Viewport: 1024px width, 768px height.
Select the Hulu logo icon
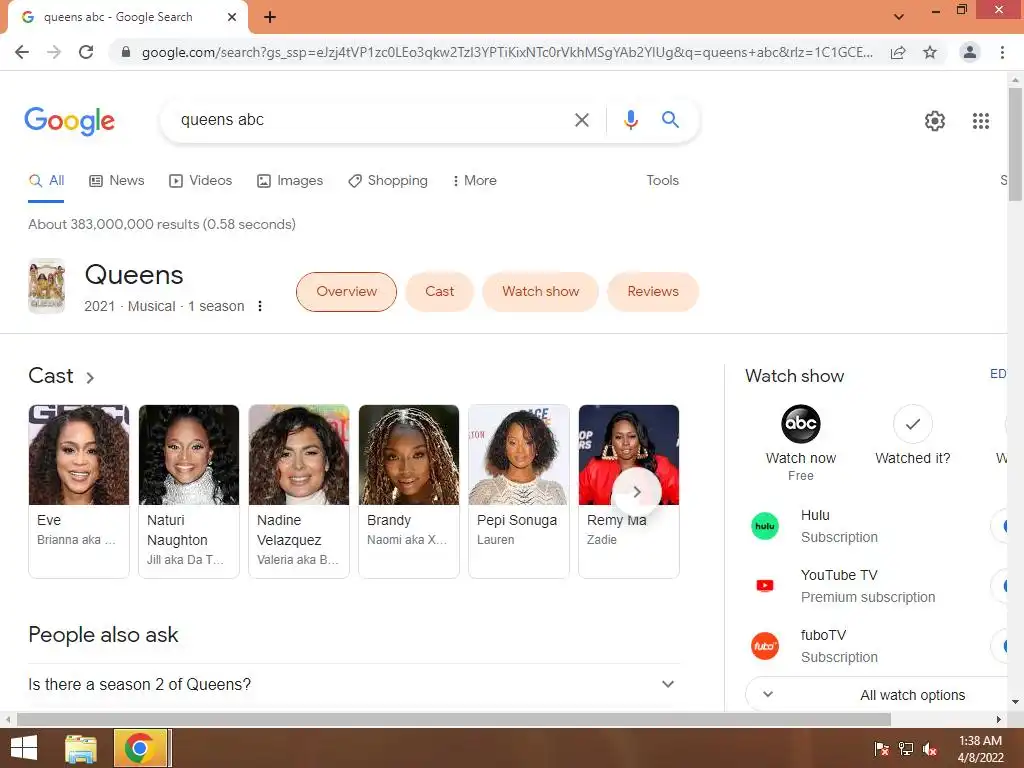tap(765, 526)
